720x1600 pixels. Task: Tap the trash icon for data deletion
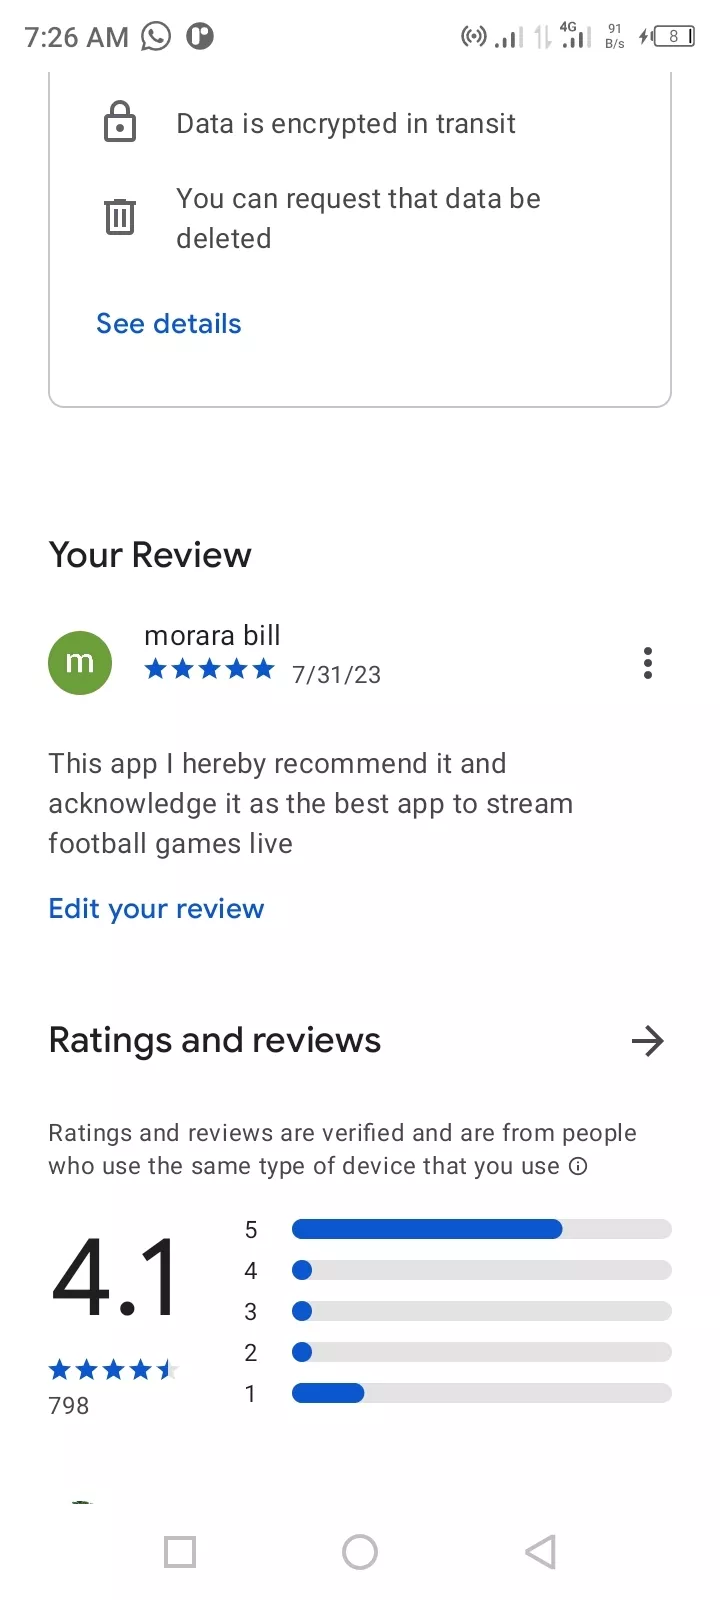120,216
